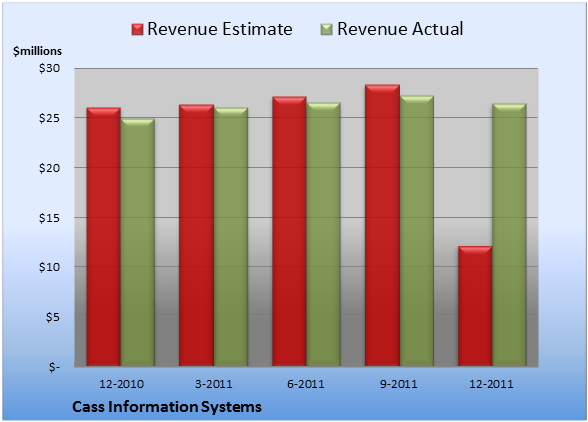Image resolution: width=588 pixels, height=422 pixels.
Task: Click the '$20' y-axis label
Action: pyautogui.click(x=49, y=168)
